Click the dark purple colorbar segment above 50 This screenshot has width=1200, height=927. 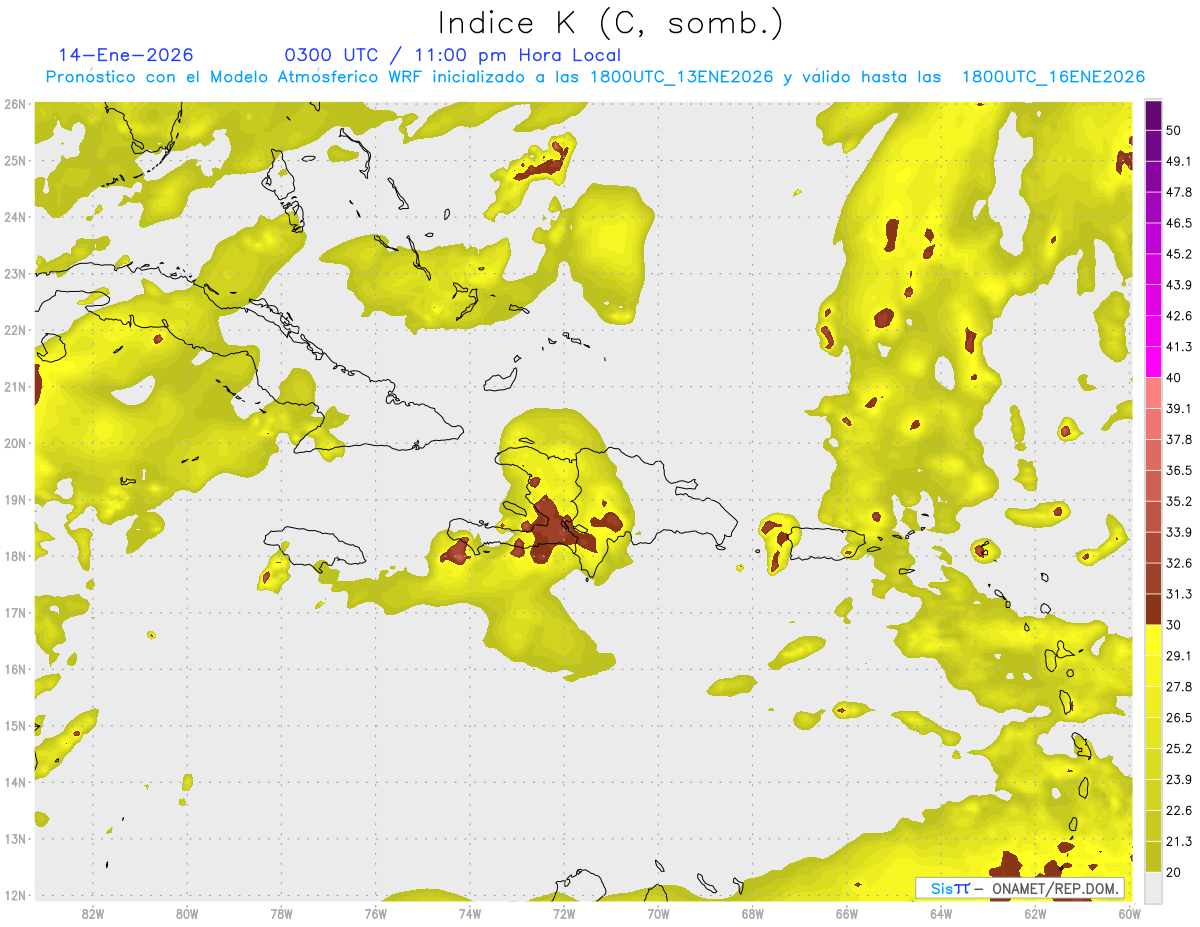click(x=1153, y=115)
